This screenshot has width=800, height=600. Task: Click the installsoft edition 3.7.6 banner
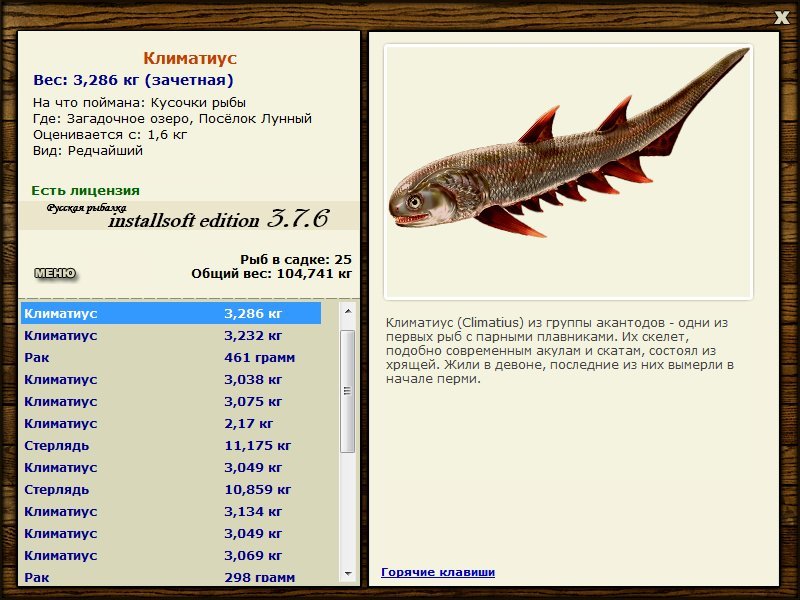[x=189, y=216]
